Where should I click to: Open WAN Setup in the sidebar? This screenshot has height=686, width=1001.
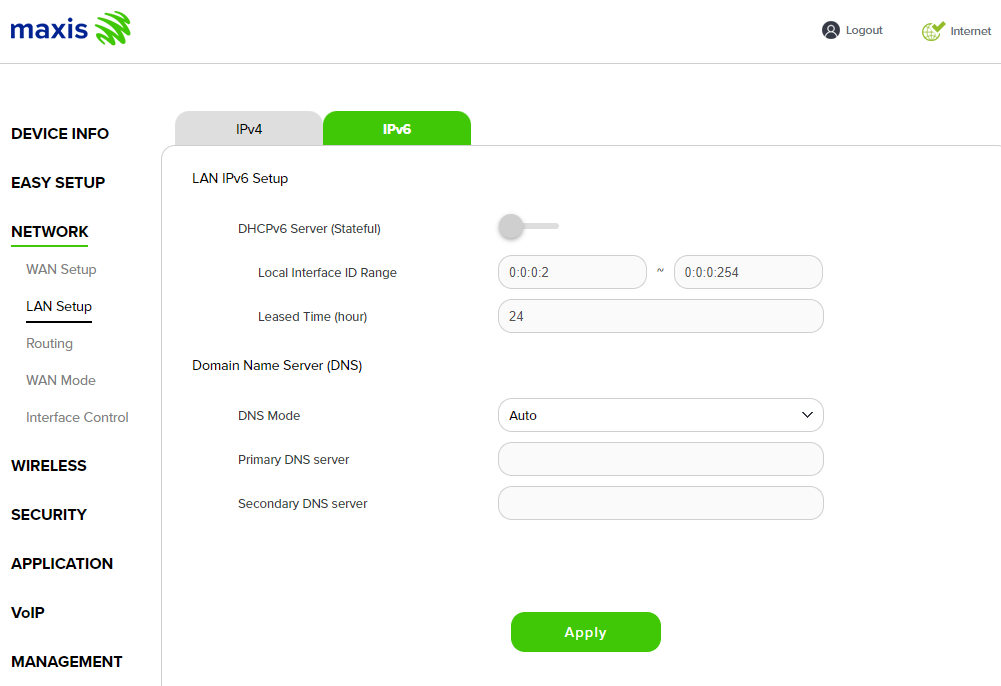click(61, 269)
